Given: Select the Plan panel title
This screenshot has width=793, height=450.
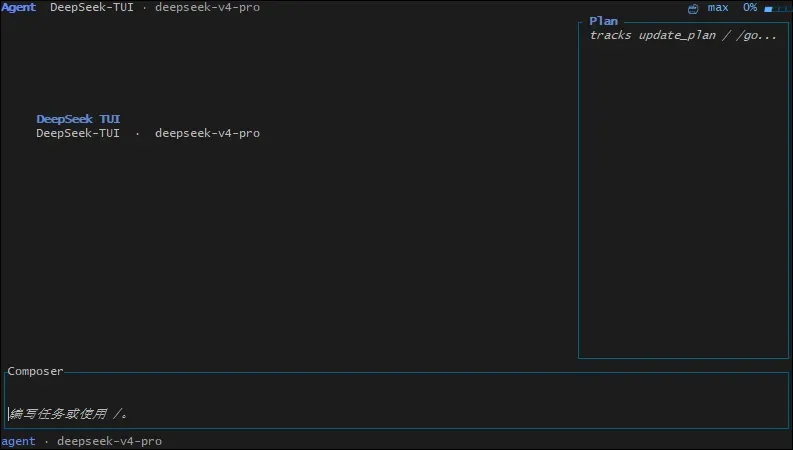Looking at the screenshot, I should point(603,21).
